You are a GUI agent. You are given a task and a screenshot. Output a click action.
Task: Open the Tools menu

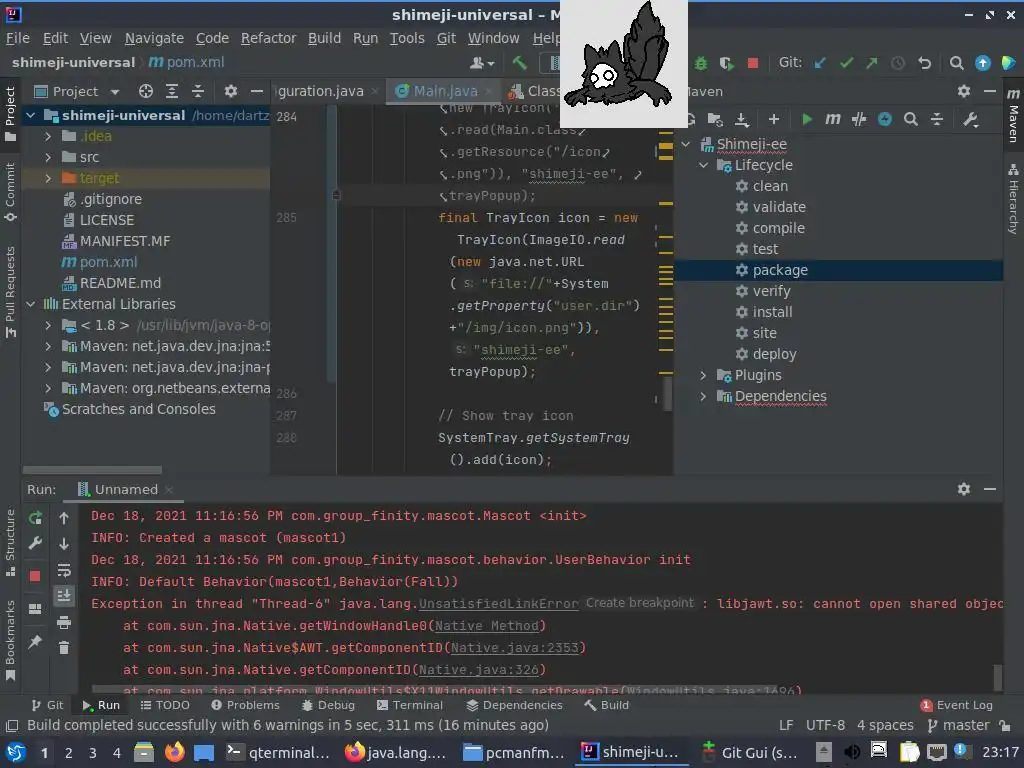407,39
